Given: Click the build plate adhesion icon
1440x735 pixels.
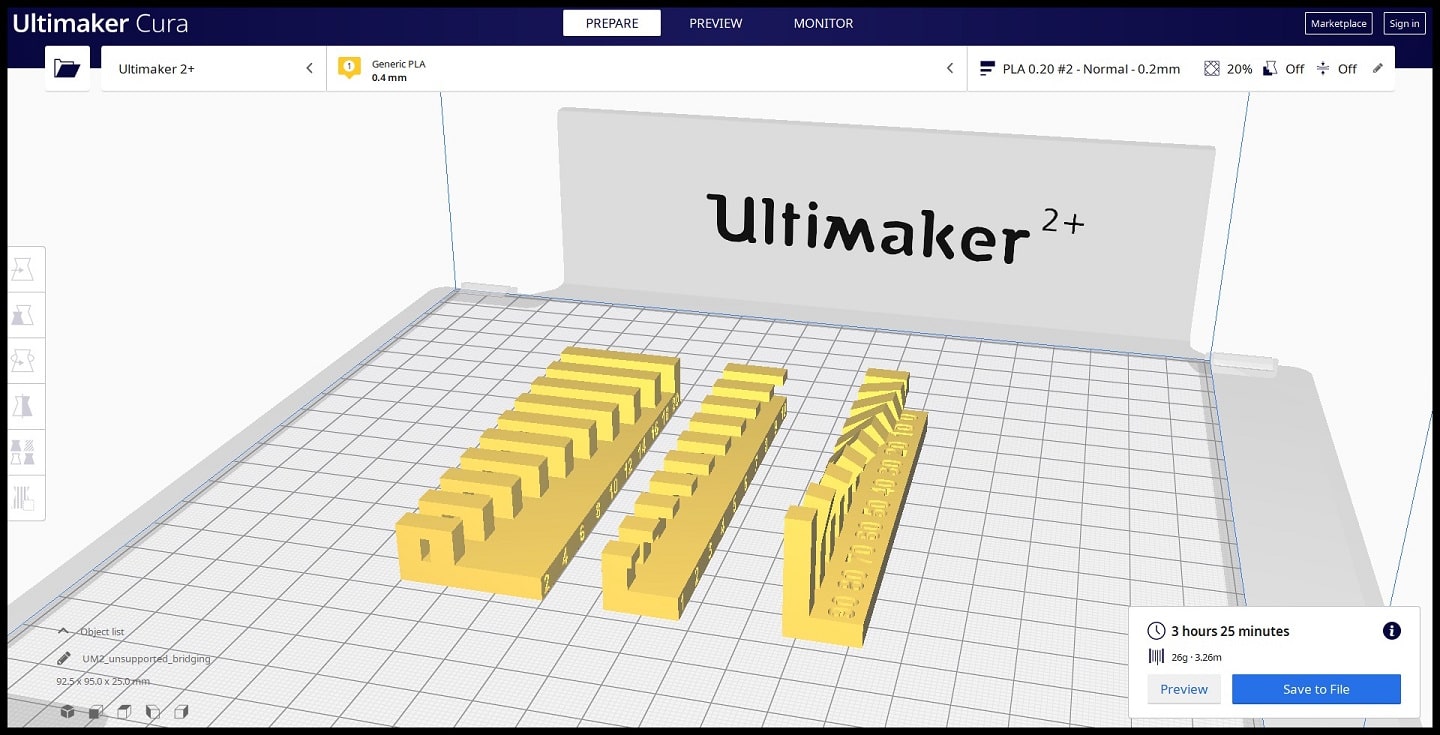Looking at the screenshot, I should click(1323, 69).
